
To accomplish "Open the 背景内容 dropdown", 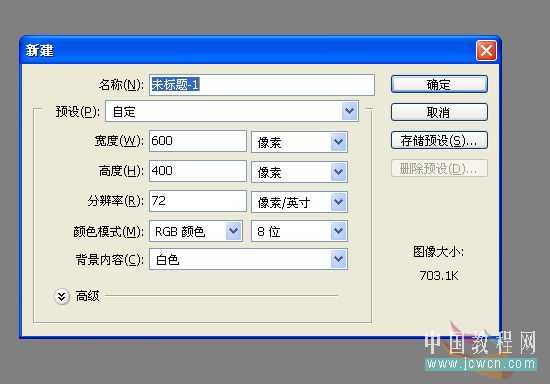I will (x=248, y=259).
